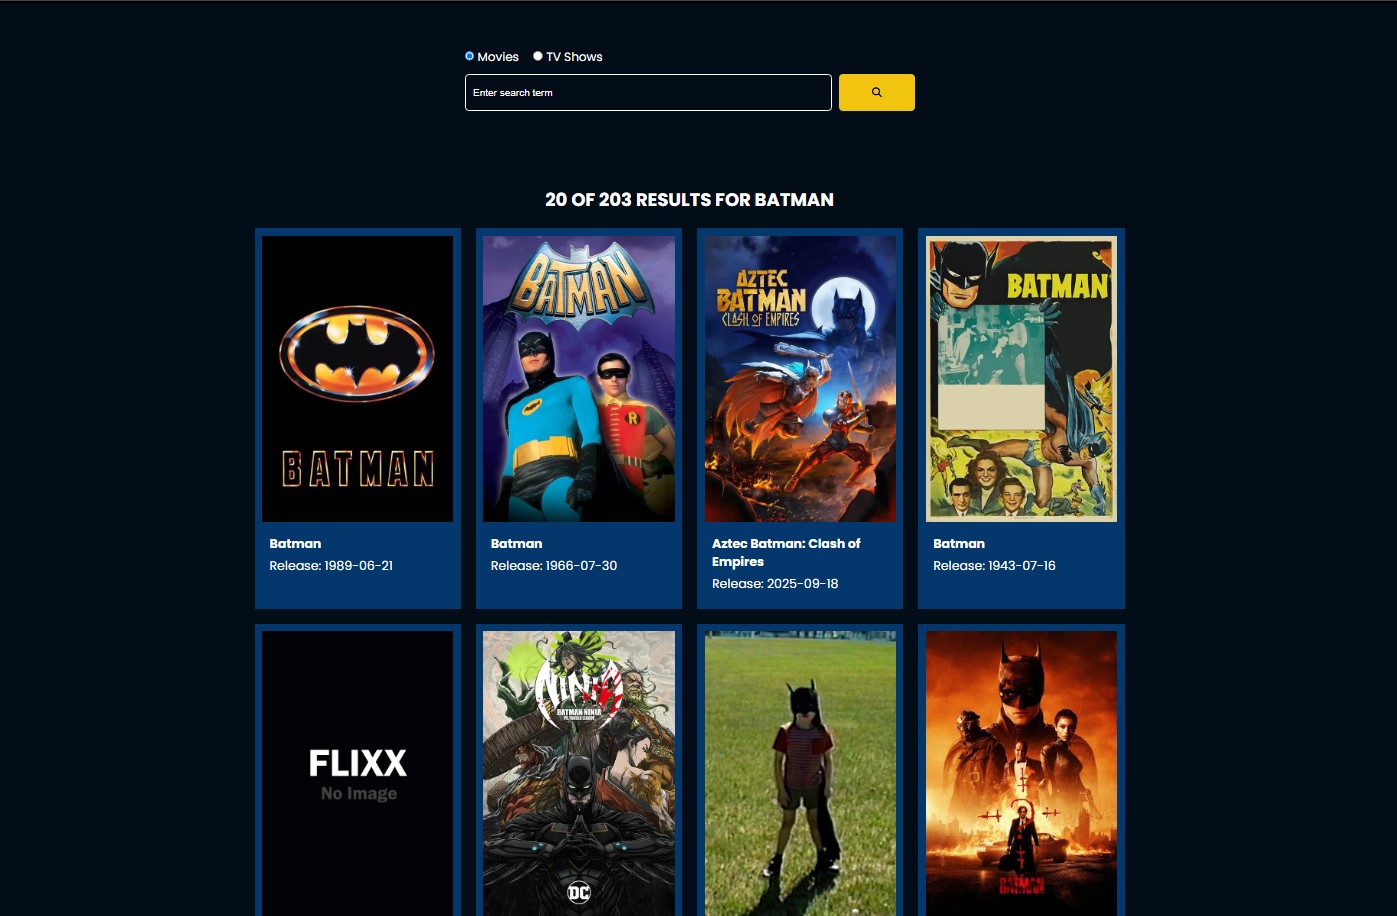Open the 1943 Batman vintage poster
Viewport: 1397px width, 916px height.
coord(1021,378)
